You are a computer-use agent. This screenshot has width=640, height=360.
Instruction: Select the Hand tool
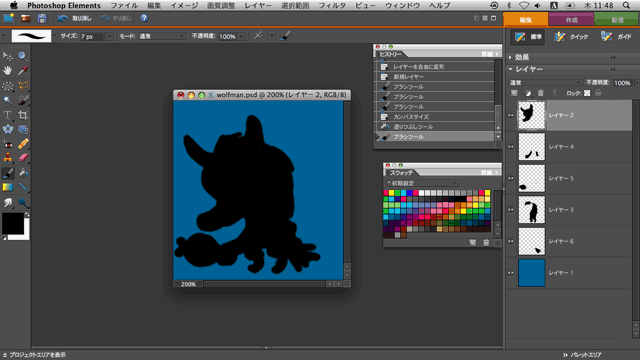(x=7, y=71)
